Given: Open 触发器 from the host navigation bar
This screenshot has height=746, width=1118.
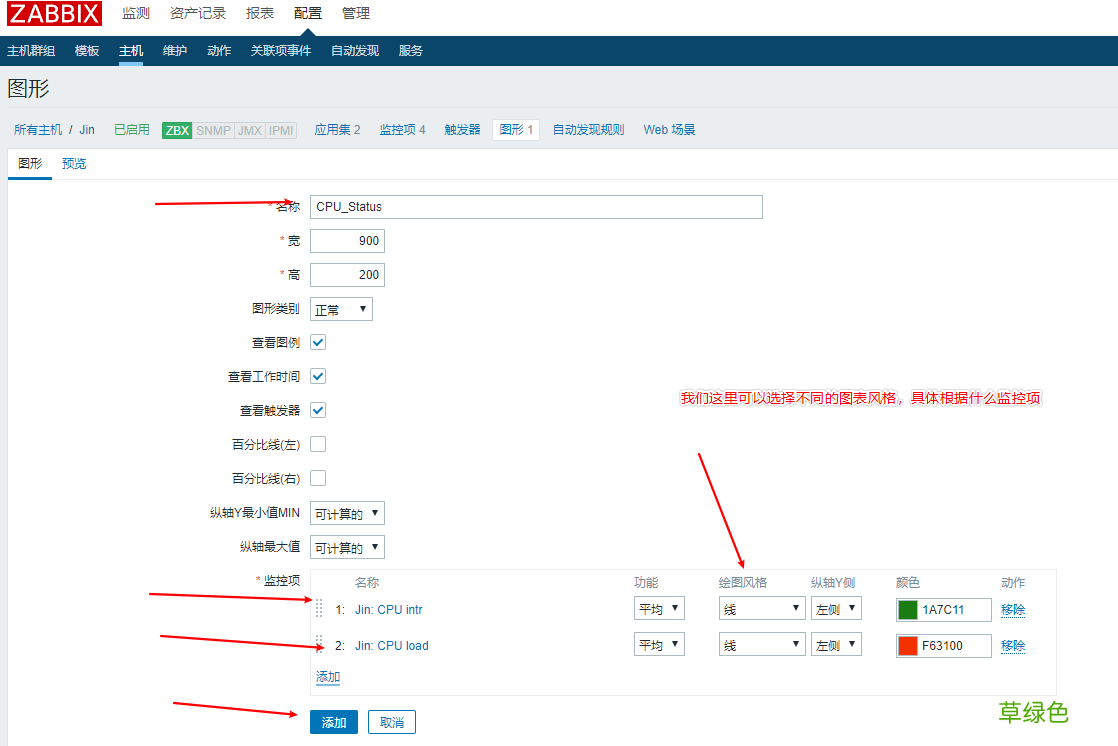Looking at the screenshot, I should 462,129.
